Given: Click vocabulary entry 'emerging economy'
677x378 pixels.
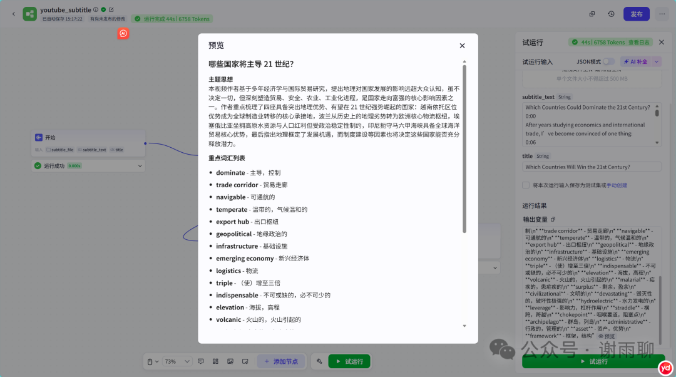Looking at the screenshot, I should pyautogui.click(x=263, y=258).
